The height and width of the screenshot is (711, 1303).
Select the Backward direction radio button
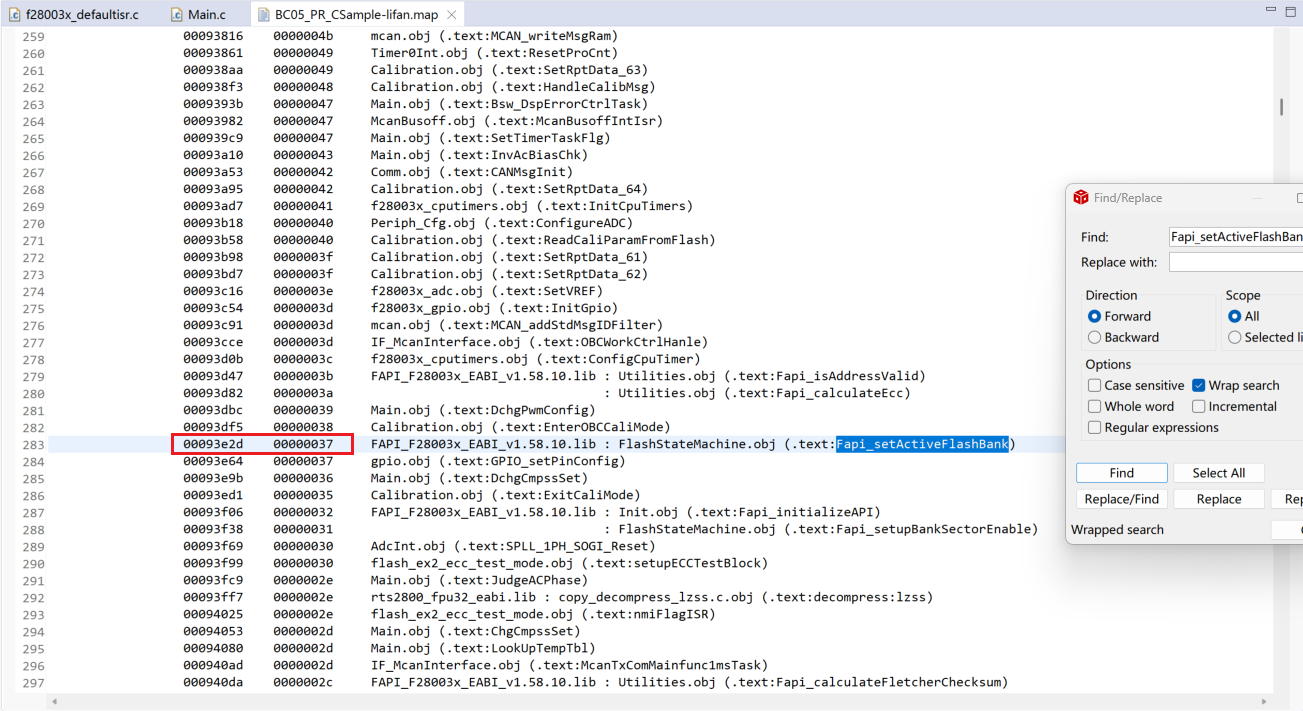point(1095,337)
